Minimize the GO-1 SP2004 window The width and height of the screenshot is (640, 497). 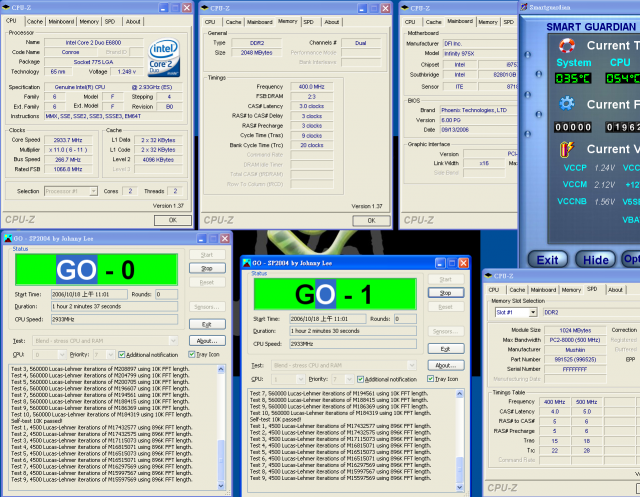pos(440,263)
